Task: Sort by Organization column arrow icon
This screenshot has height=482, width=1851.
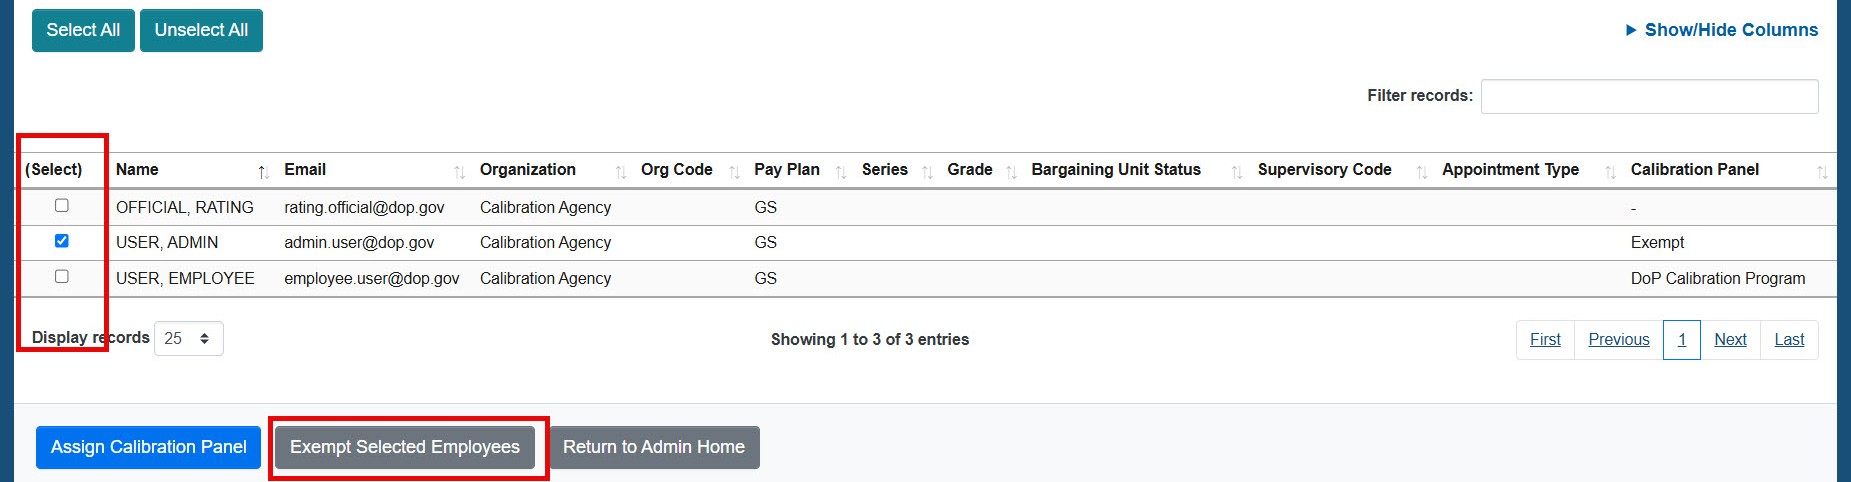Action: click(620, 172)
